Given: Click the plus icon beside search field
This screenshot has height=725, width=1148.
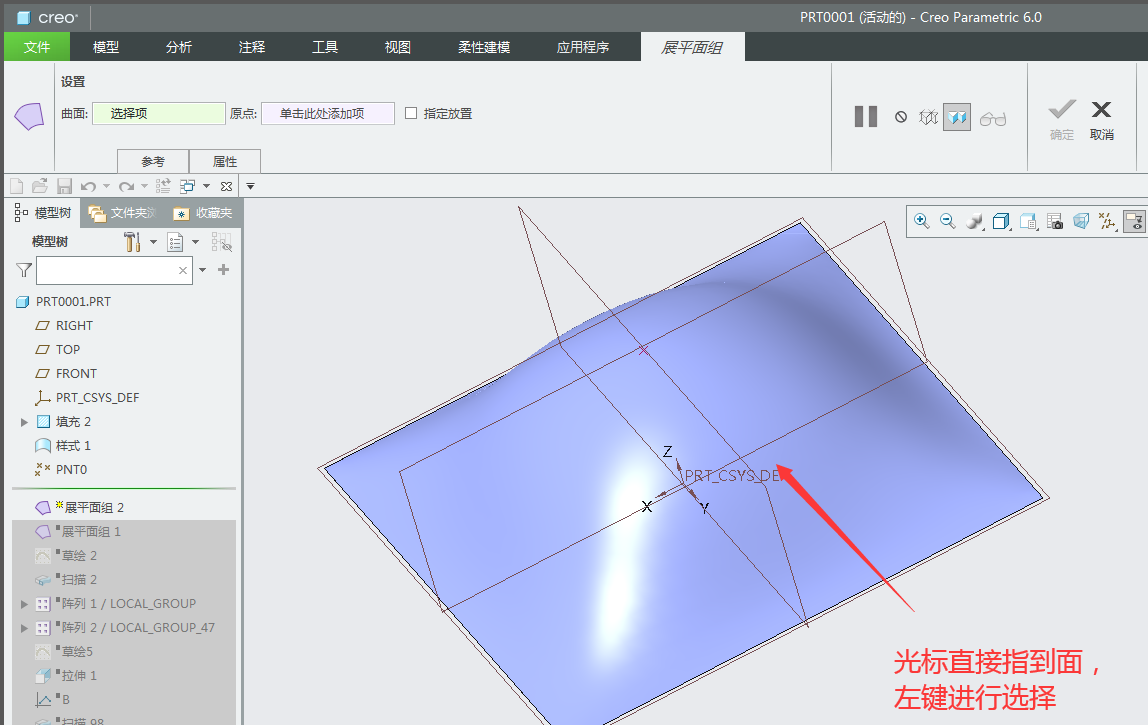Looking at the screenshot, I should [x=223, y=269].
